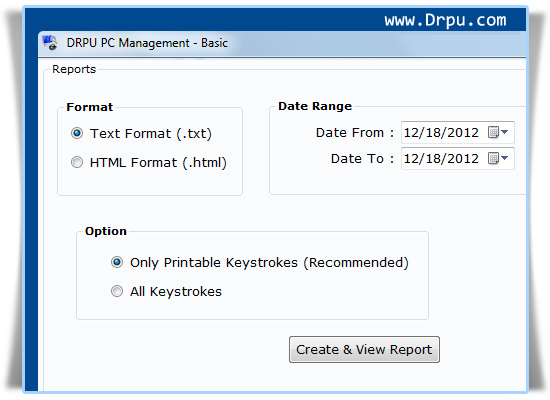Click the All Keystrokes label text
This screenshot has height=400, width=550.
click(176, 292)
